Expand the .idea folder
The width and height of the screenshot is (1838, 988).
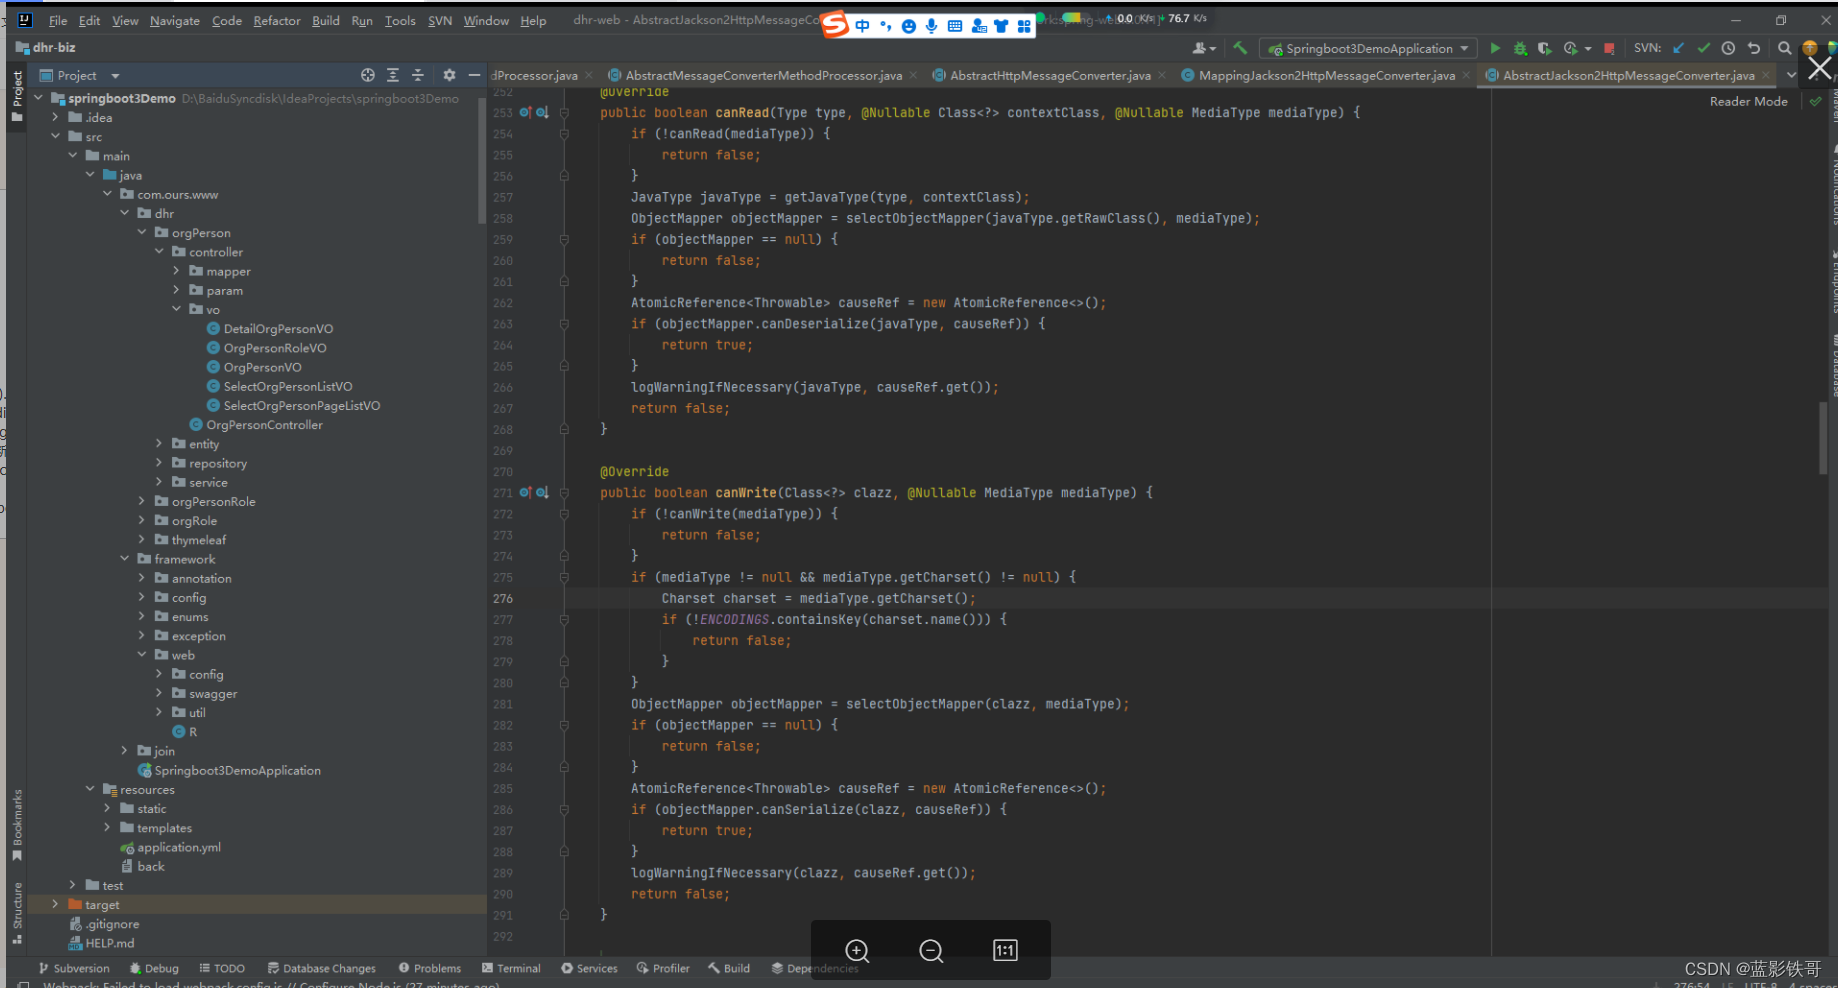coord(56,117)
